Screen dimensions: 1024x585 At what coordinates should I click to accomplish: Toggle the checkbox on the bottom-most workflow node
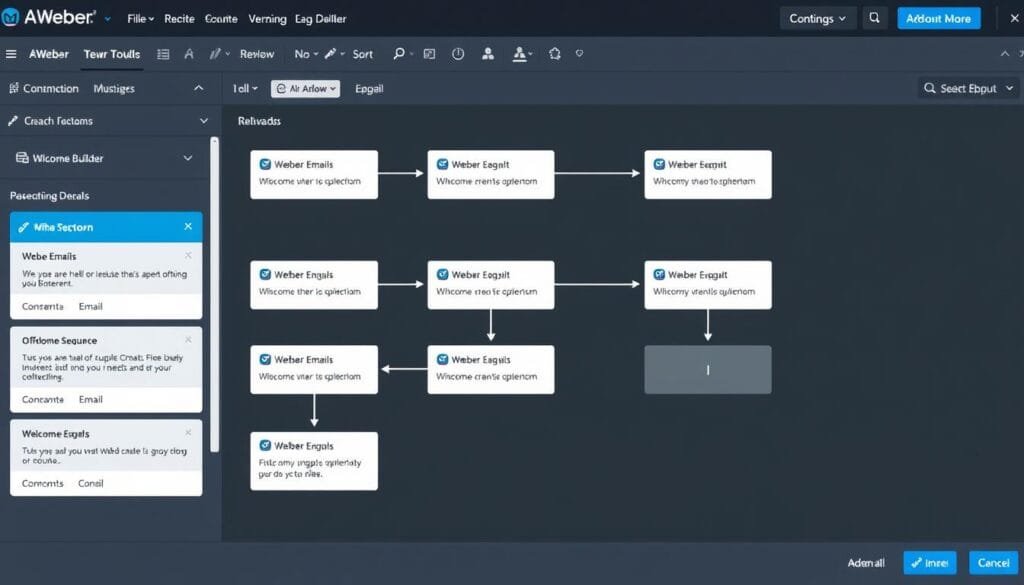[265, 446]
